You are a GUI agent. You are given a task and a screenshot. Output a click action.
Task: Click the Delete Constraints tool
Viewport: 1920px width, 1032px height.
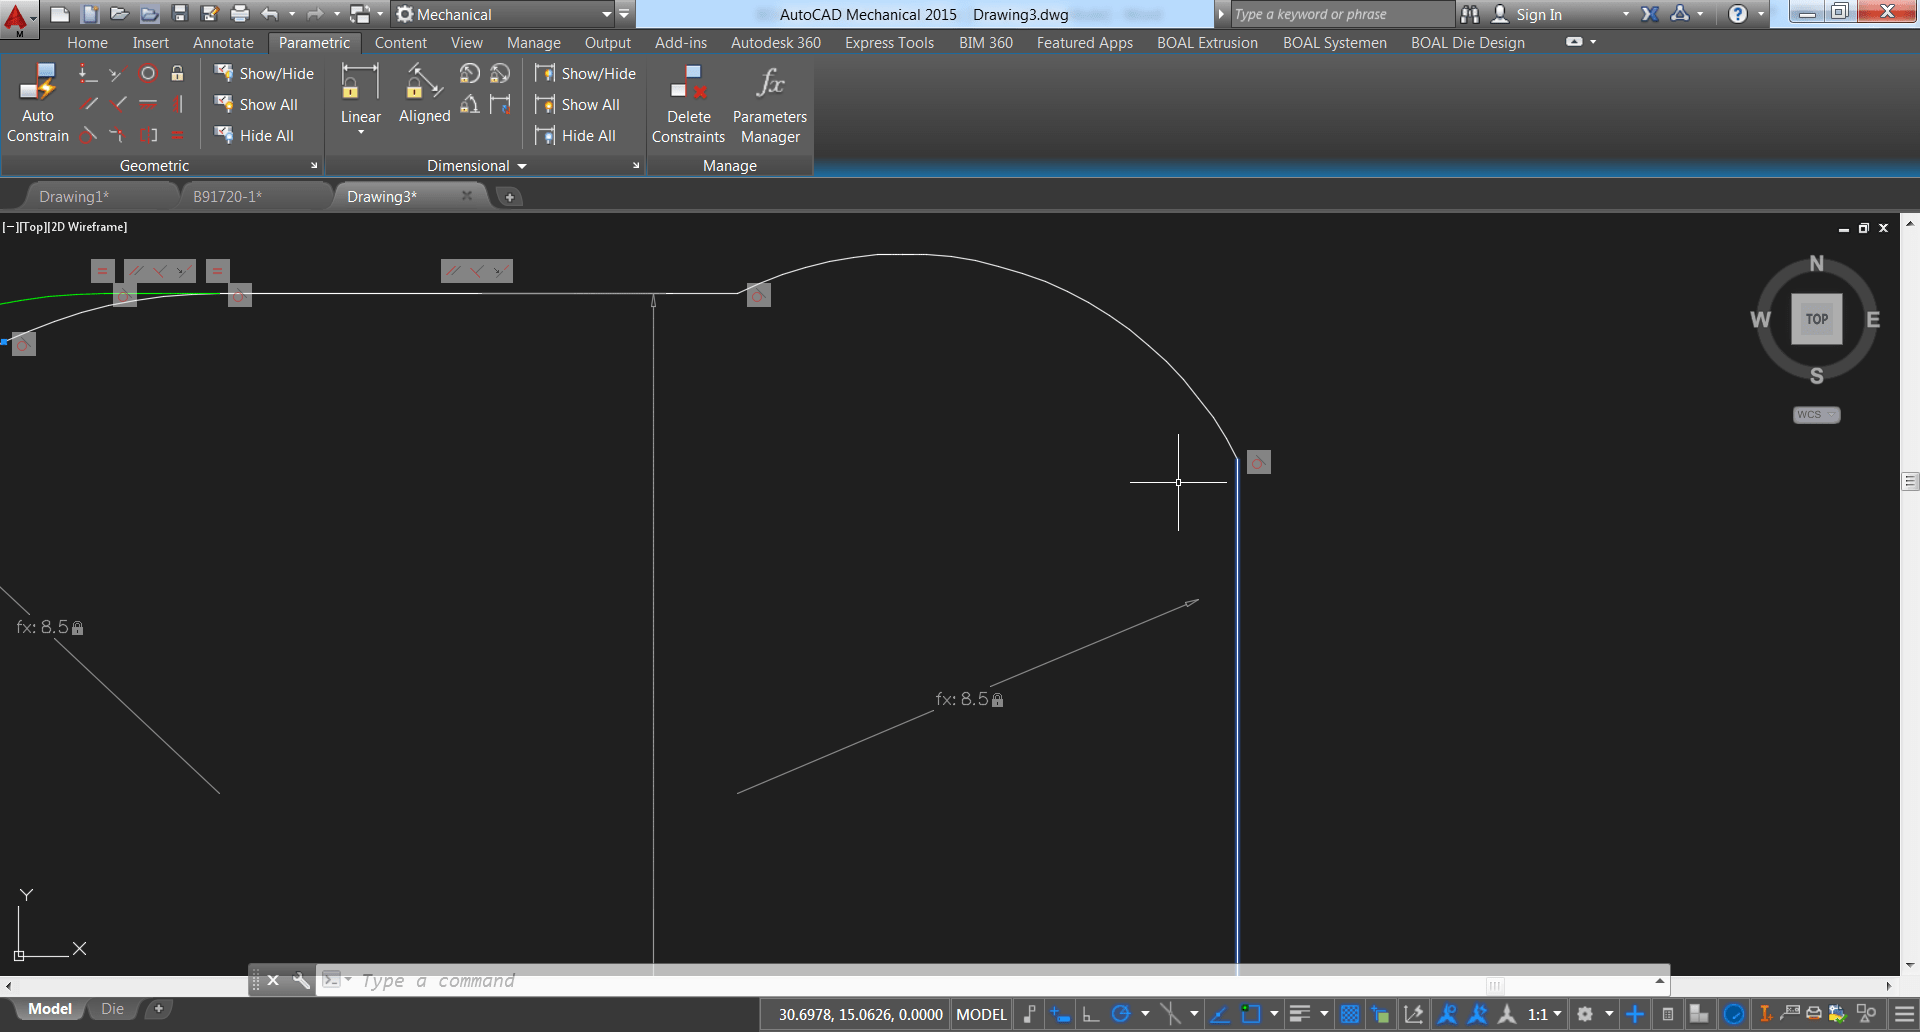(688, 104)
